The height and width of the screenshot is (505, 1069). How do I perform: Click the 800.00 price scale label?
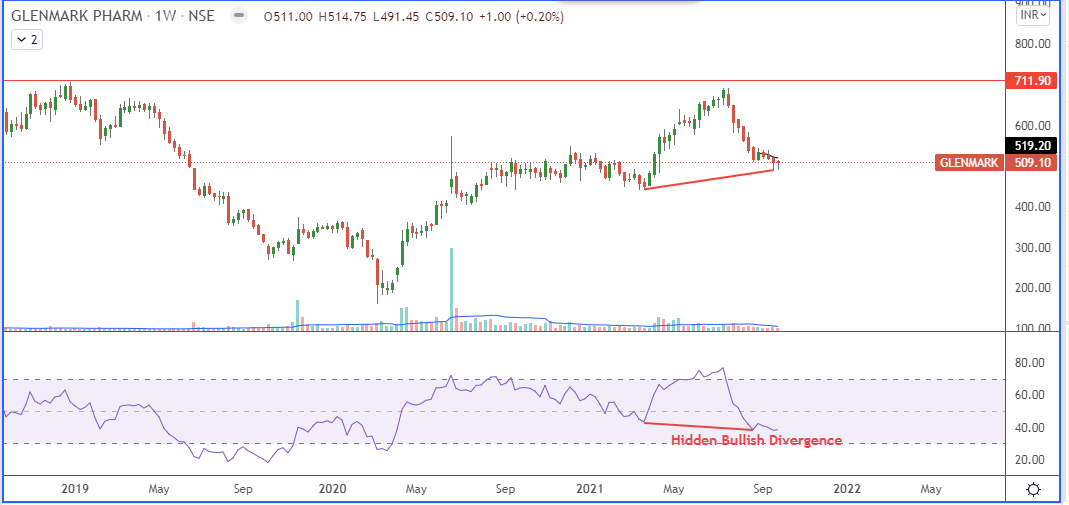pyautogui.click(x=1034, y=44)
